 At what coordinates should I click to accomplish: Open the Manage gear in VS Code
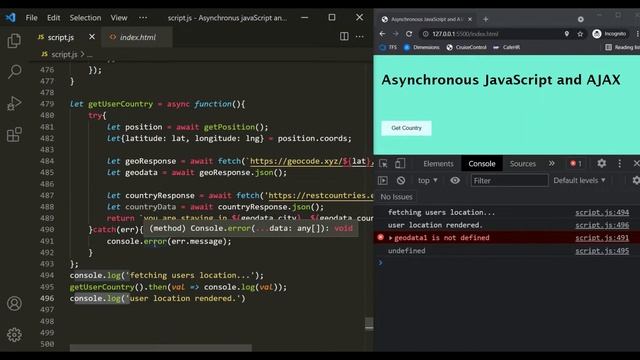[x=14, y=335]
